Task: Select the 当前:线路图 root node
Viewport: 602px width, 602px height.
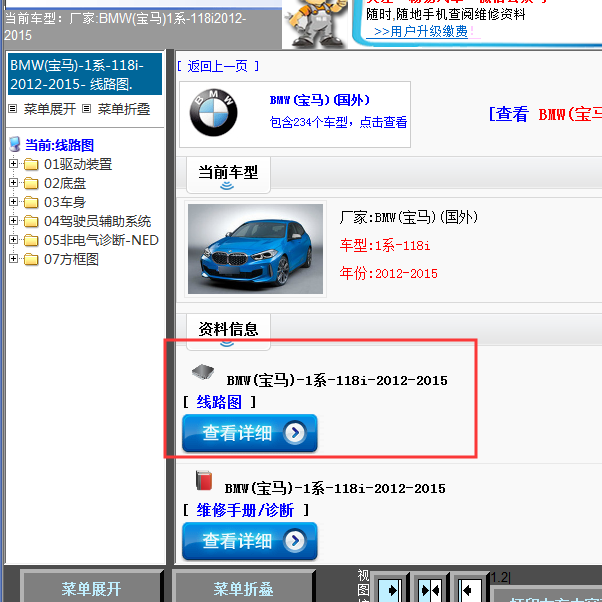Action: [60, 145]
